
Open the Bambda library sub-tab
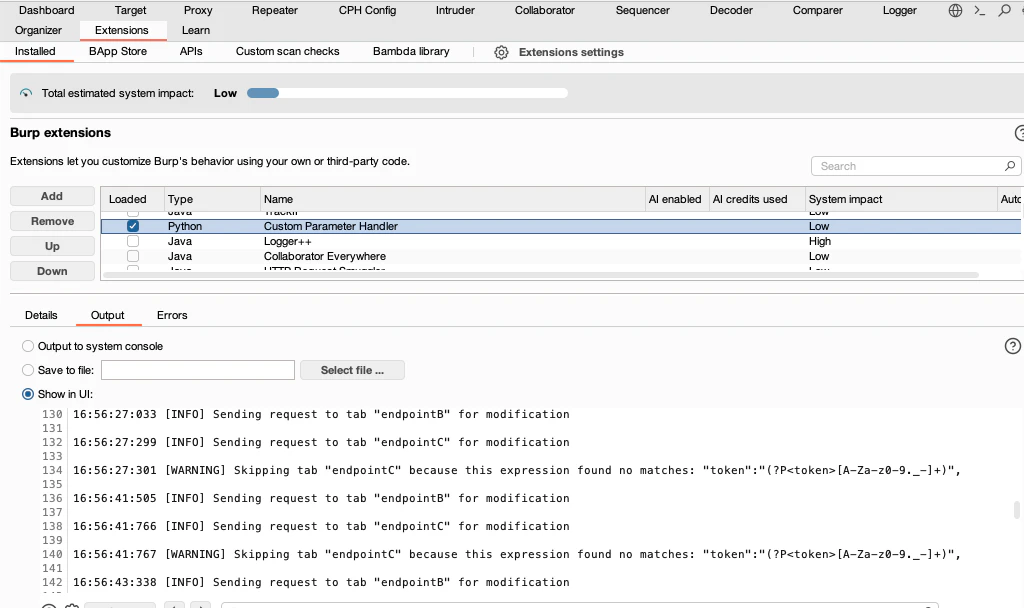point(411,51)
